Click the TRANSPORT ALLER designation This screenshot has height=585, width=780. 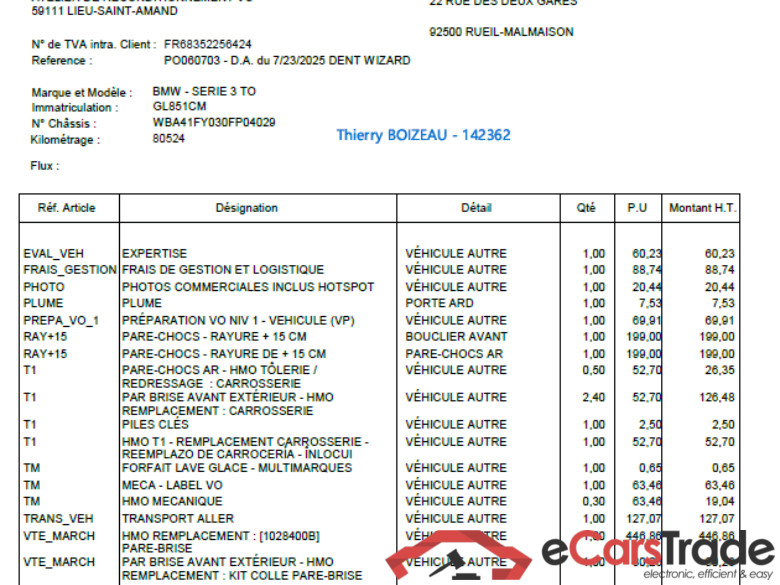178,519
